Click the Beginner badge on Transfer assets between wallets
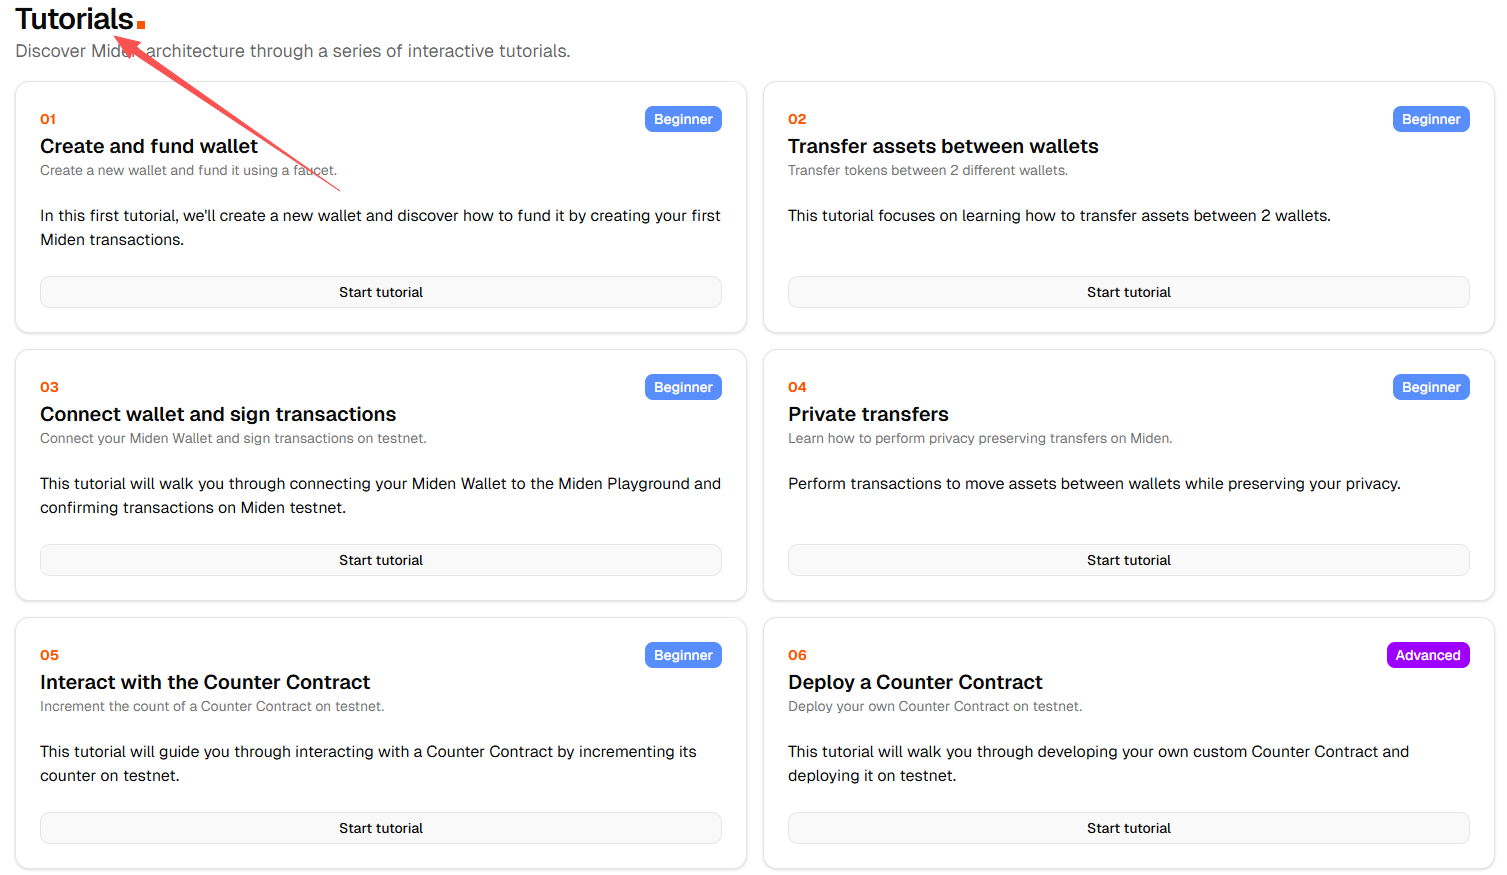The image size is (1507, 875). click(x=1431, y=118)
